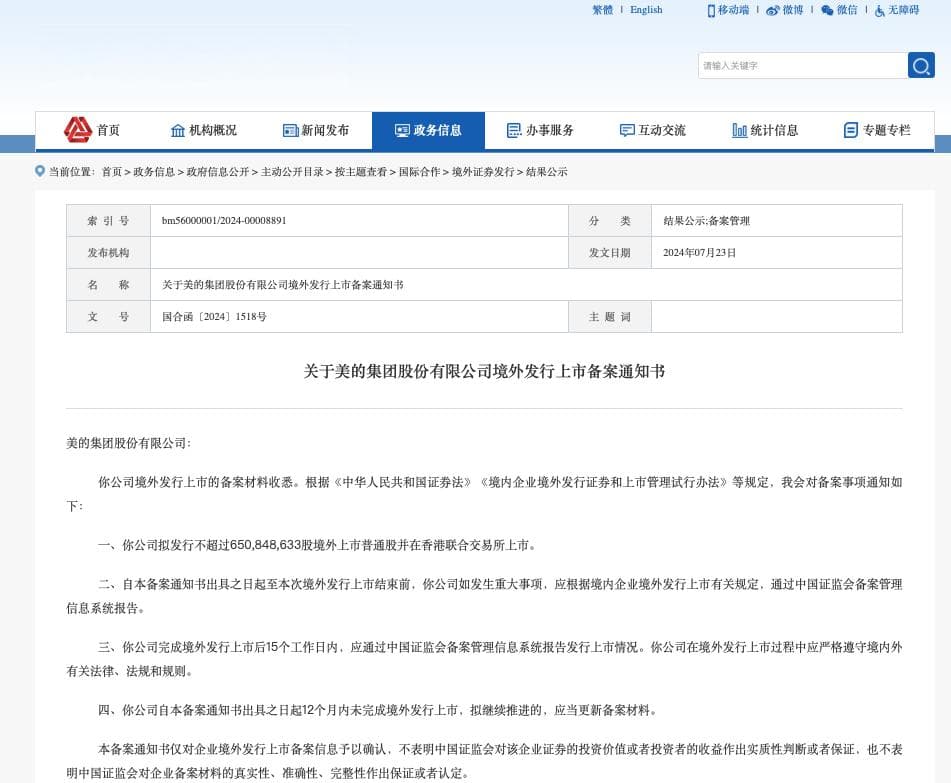Image resolution: width=951 pixels, height=783 pixels.
Task: Click the red CSRC logo icon
Action: pos(78,130)
